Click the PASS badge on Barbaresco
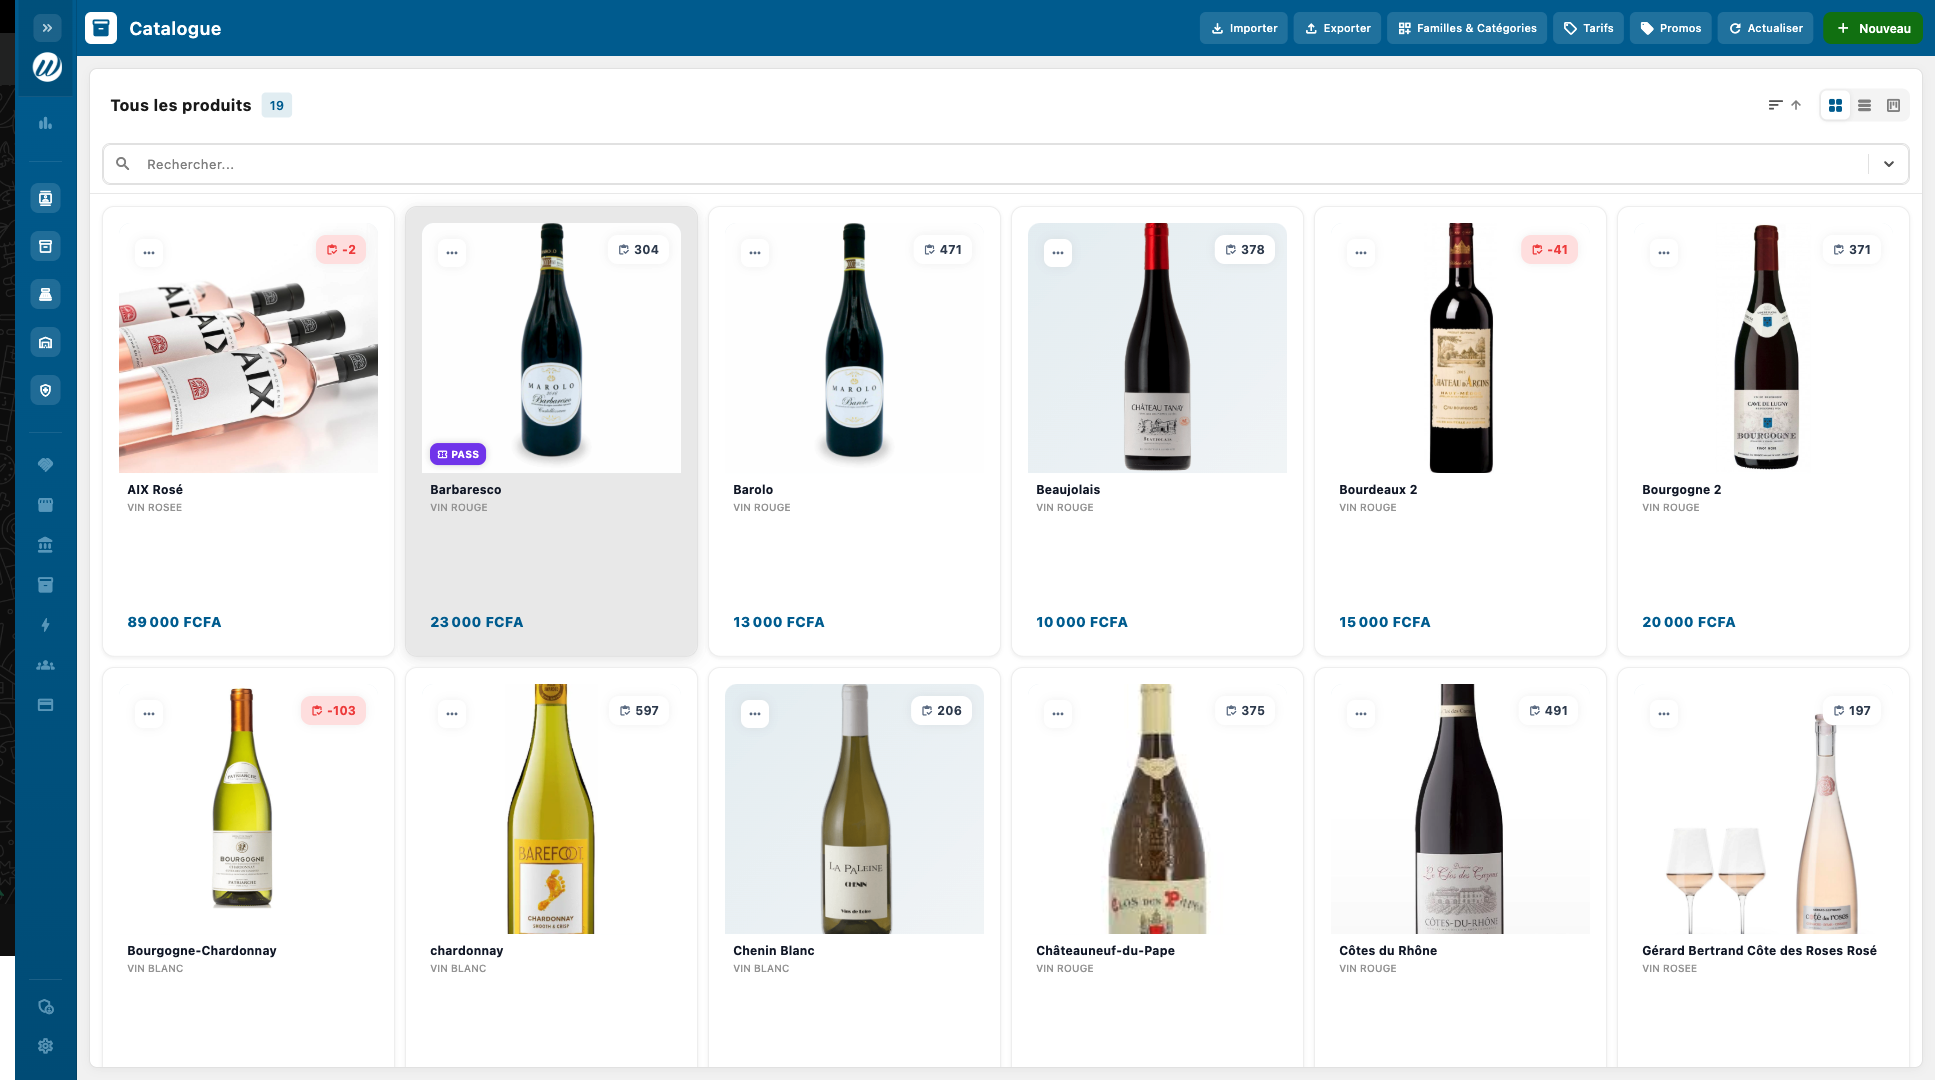Image resolution: width=1935 pixels, height=1080 pixels. pos(458,454)
